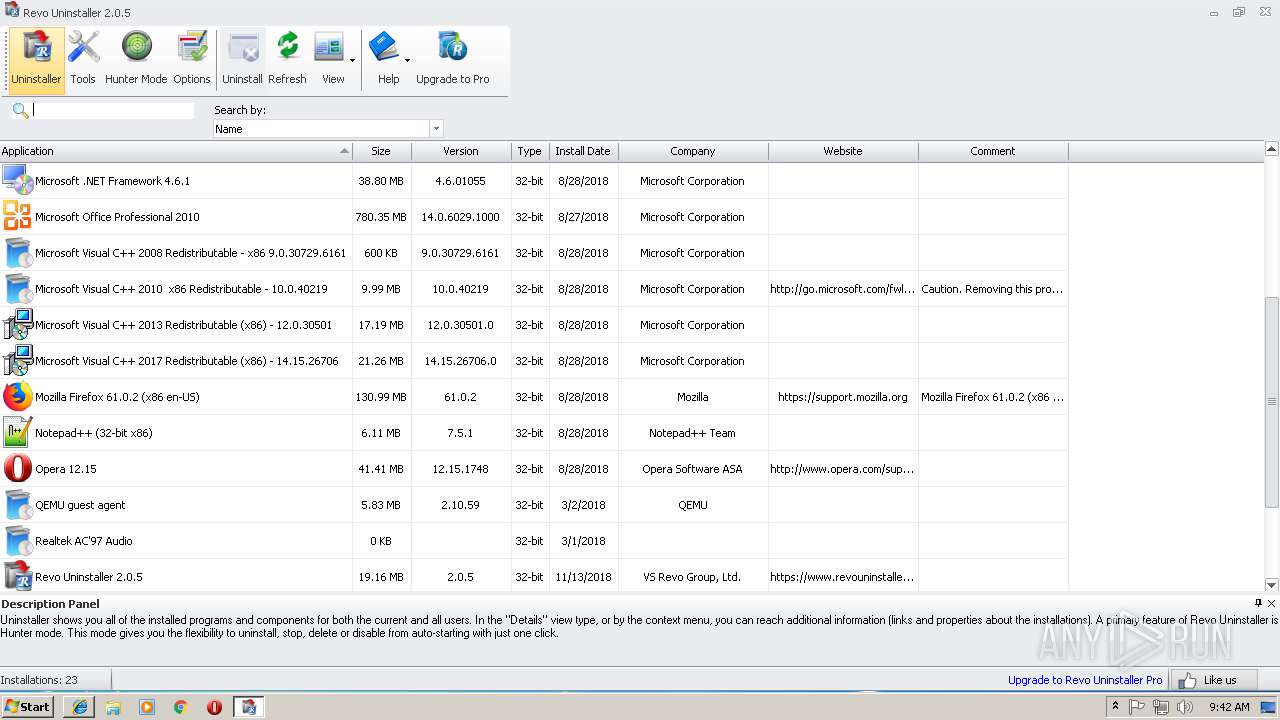Sort by Type column header
This screenshot has width=1280, height=720.
pyautogui.click(x=529, y=151)
